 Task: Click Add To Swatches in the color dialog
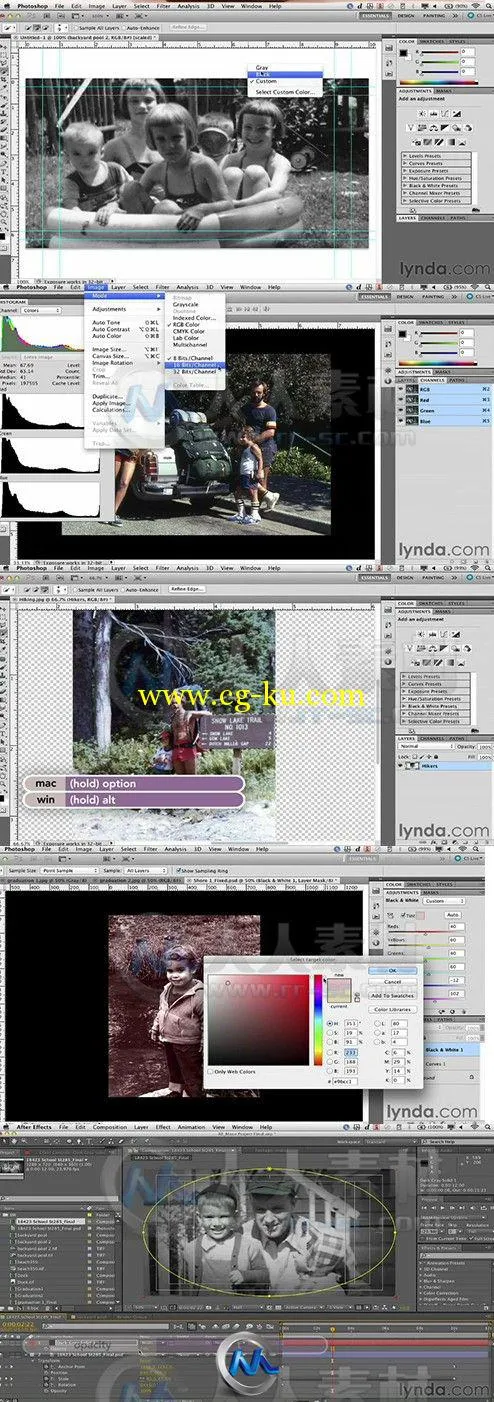[392, 995]
